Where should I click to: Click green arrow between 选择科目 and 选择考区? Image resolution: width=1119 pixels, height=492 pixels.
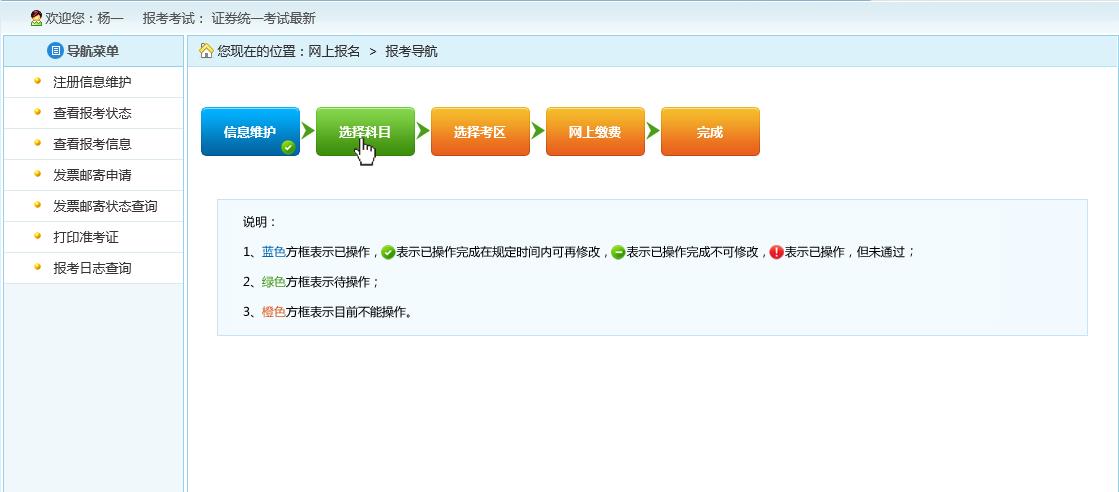pos(423,131)
